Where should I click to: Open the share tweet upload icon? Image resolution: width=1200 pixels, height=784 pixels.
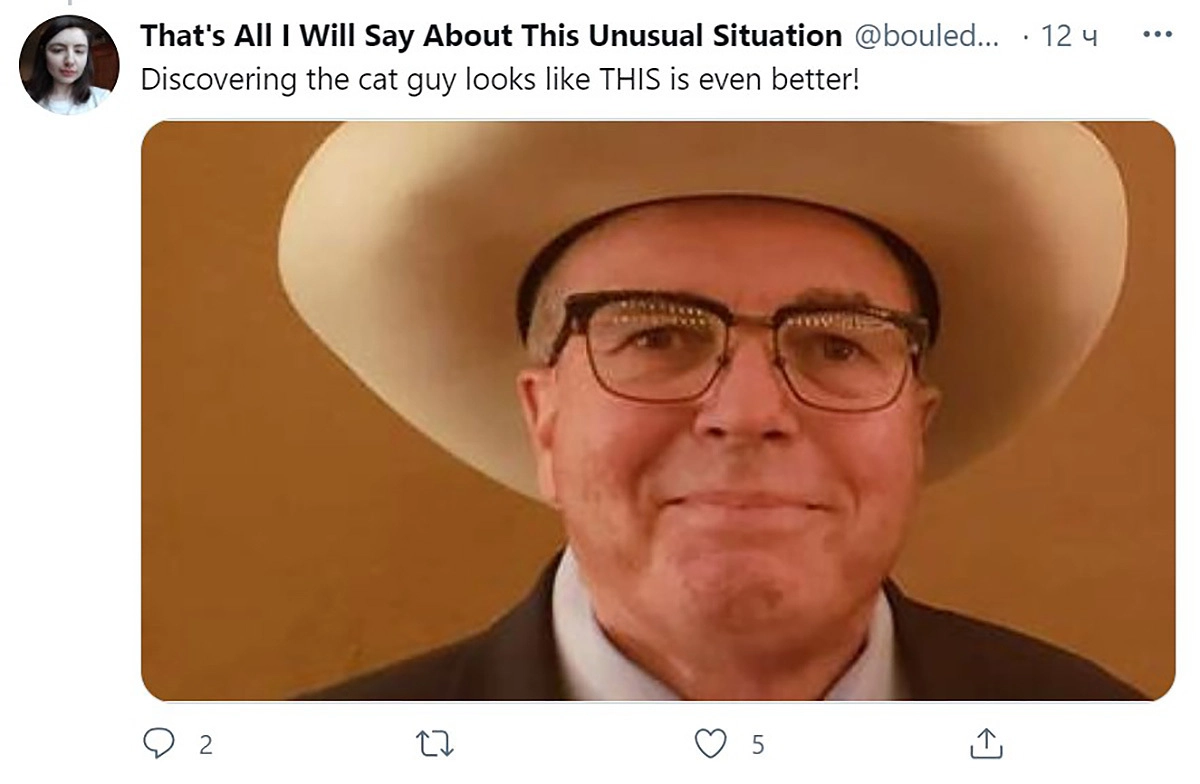tap(986, 743)
